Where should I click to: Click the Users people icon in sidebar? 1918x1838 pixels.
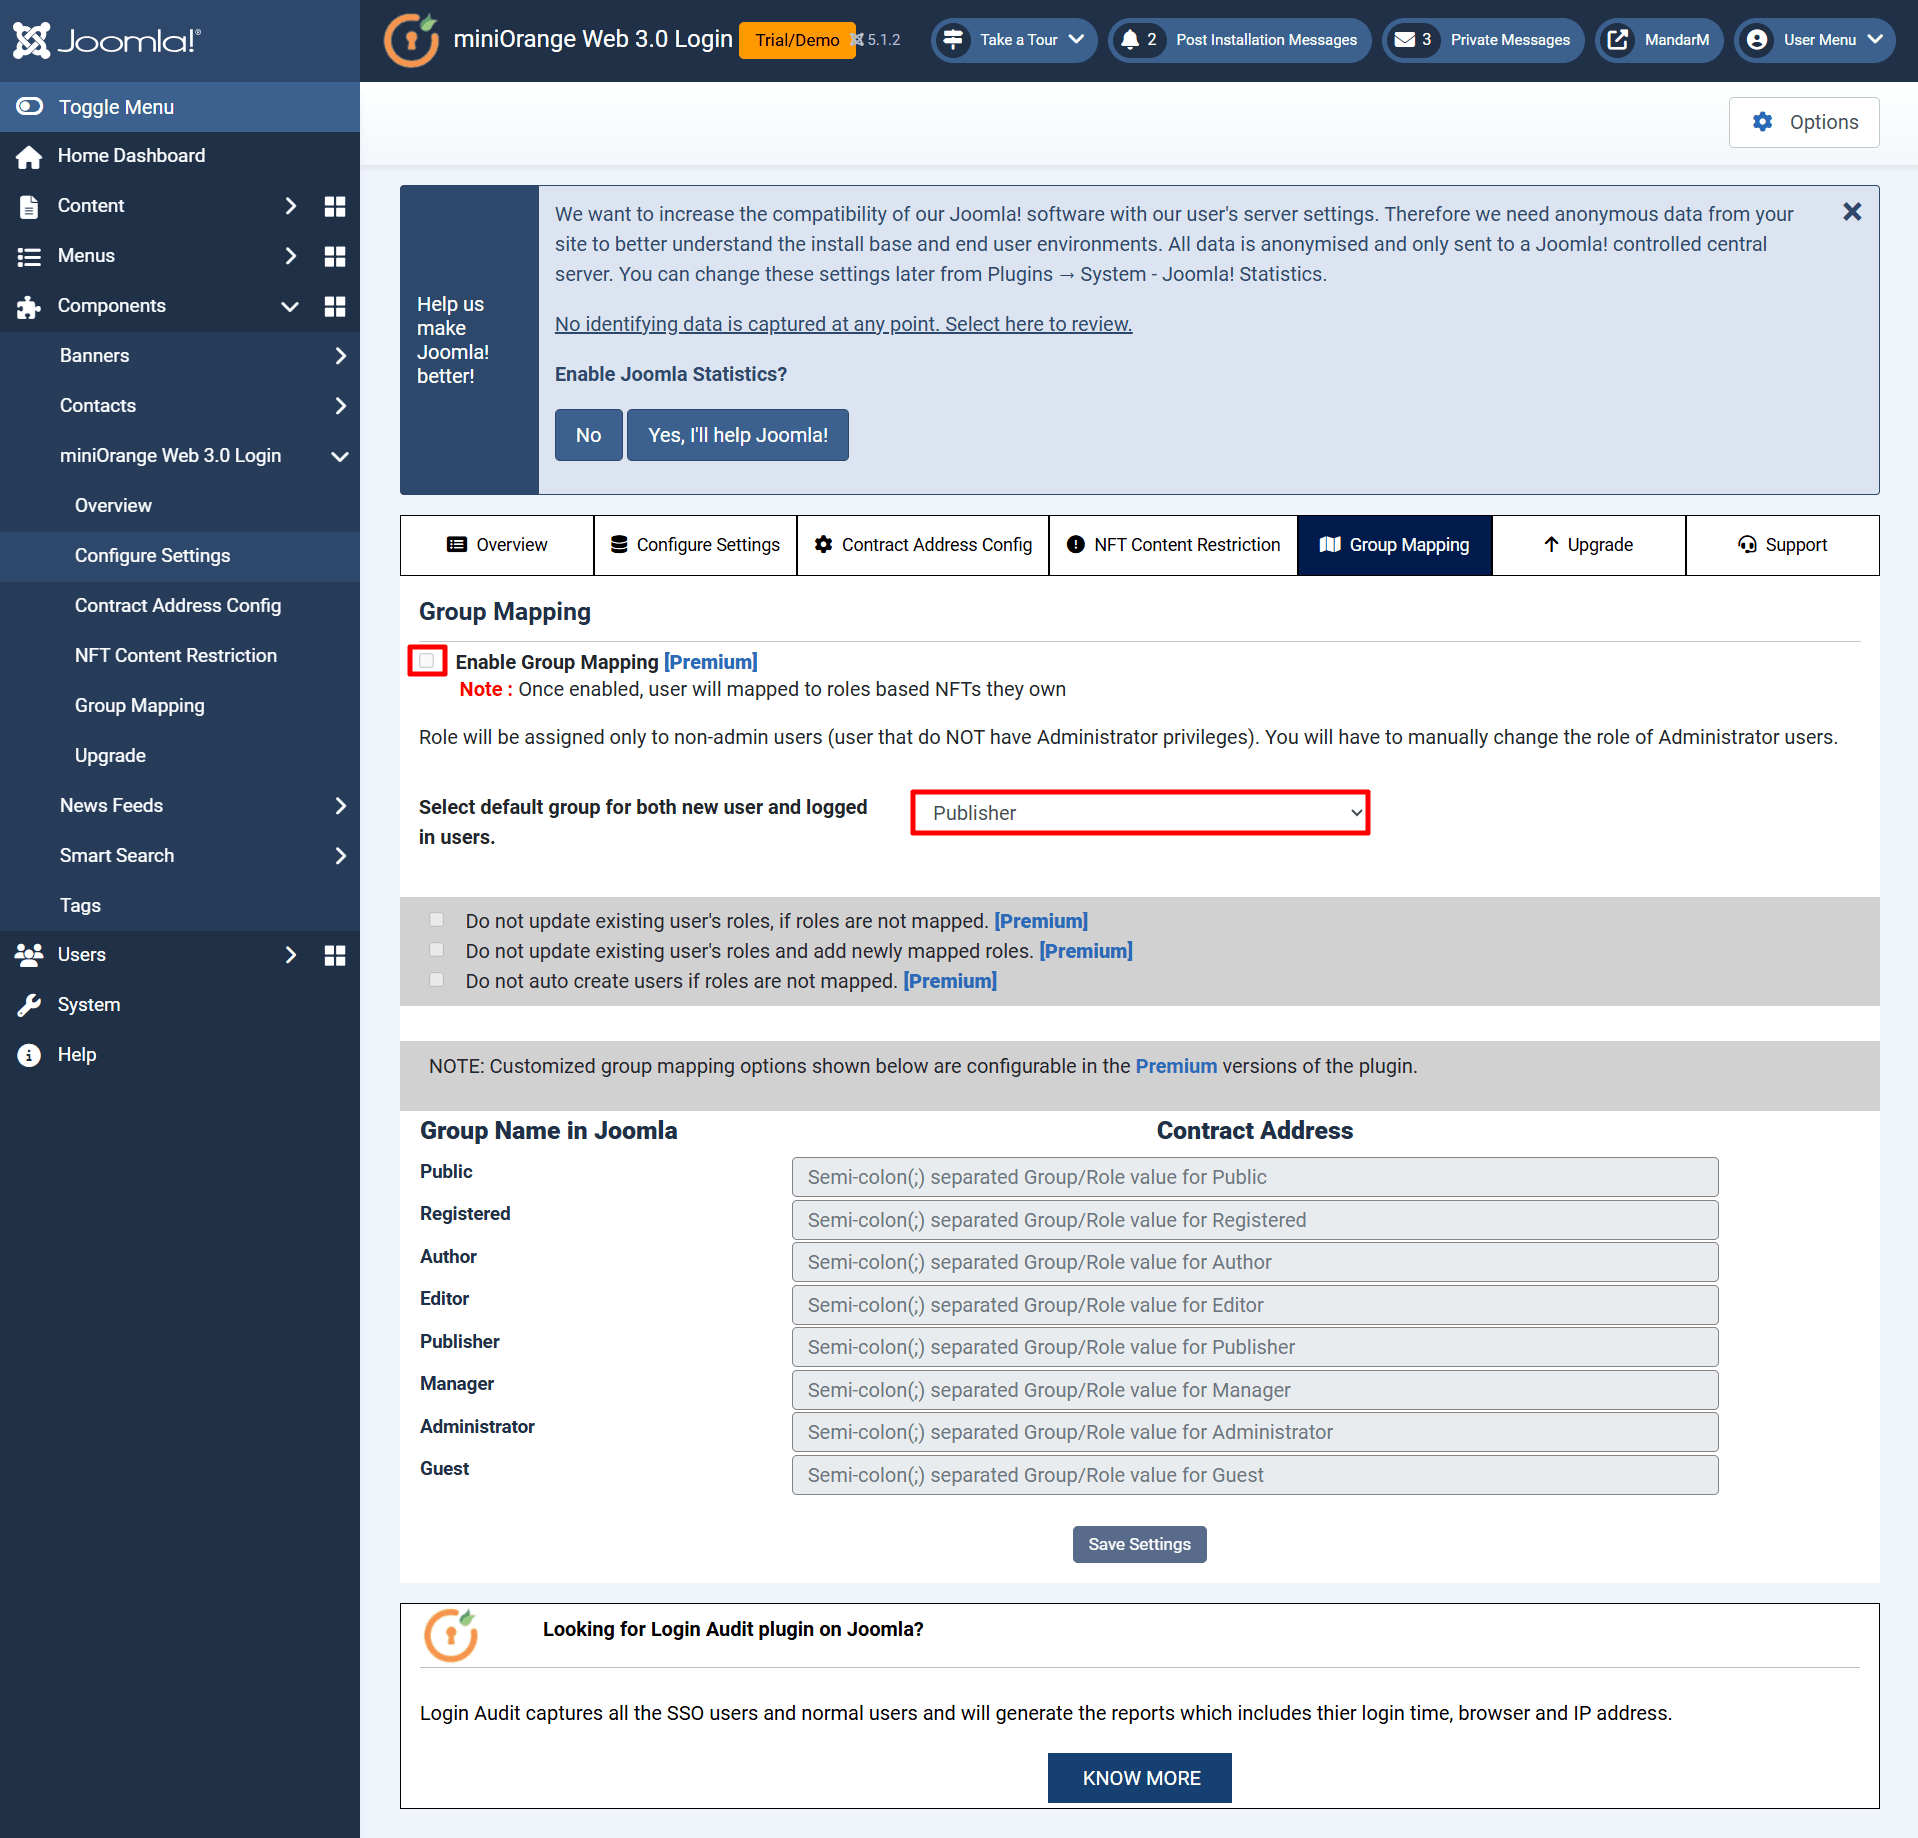click(29, 955)
